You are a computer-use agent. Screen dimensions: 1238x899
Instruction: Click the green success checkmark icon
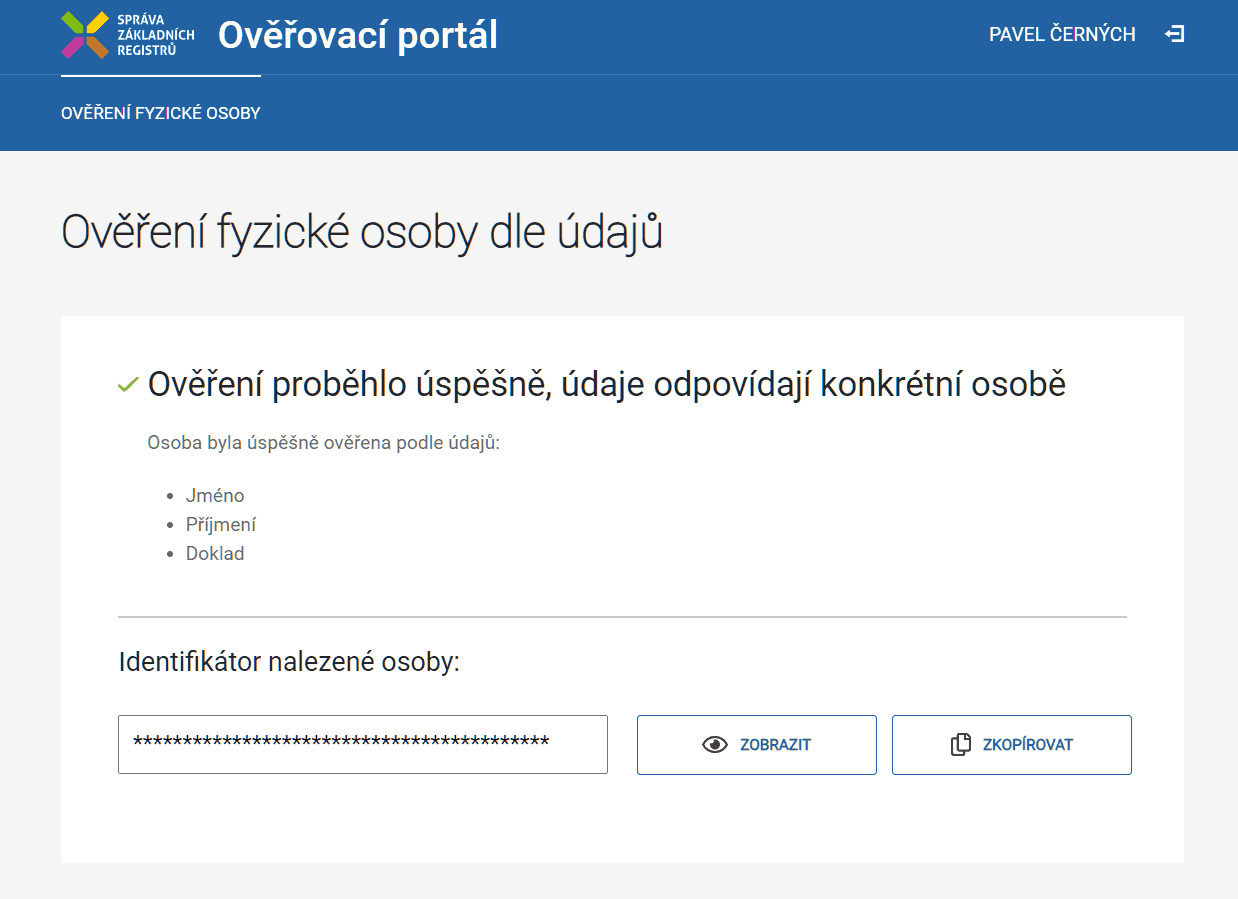(x=128, y=385)
